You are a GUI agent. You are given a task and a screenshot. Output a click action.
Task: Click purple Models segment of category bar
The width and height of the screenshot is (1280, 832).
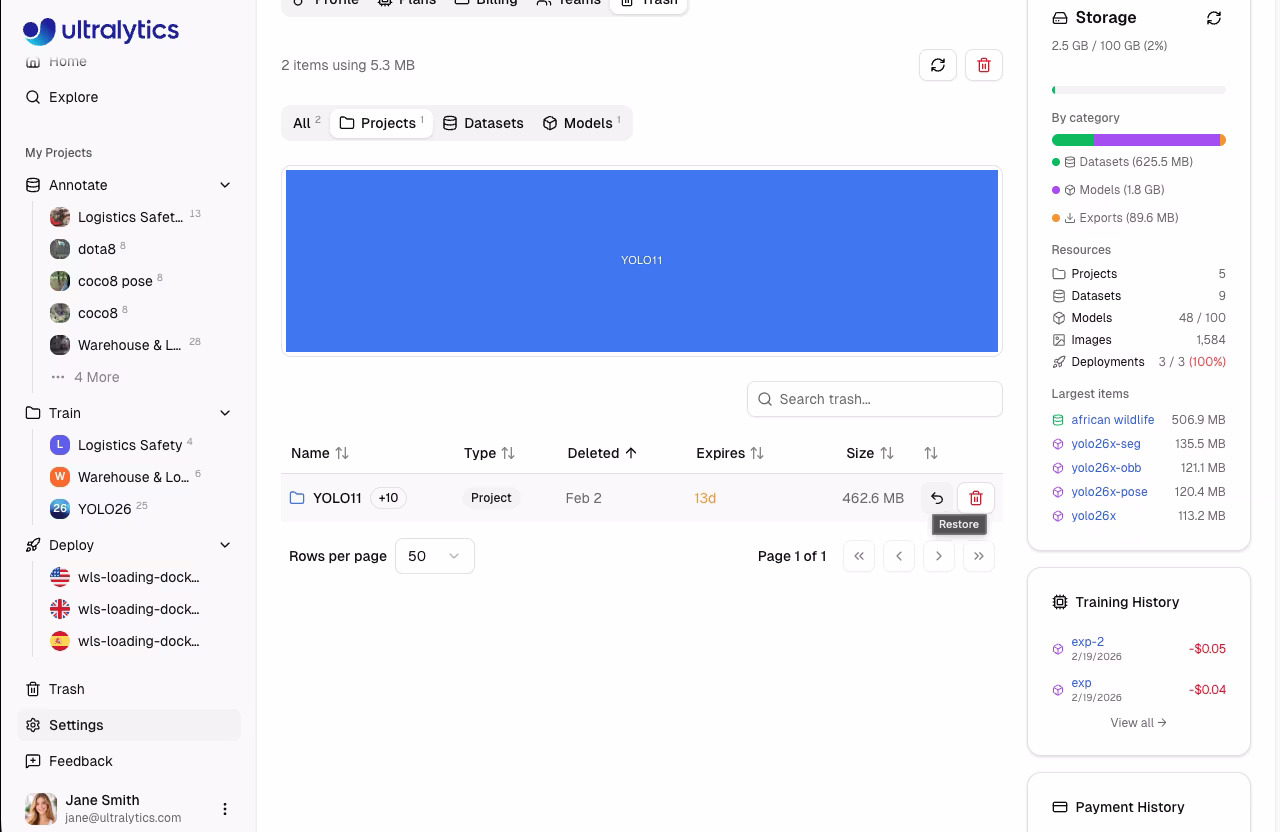point(1157,140)
